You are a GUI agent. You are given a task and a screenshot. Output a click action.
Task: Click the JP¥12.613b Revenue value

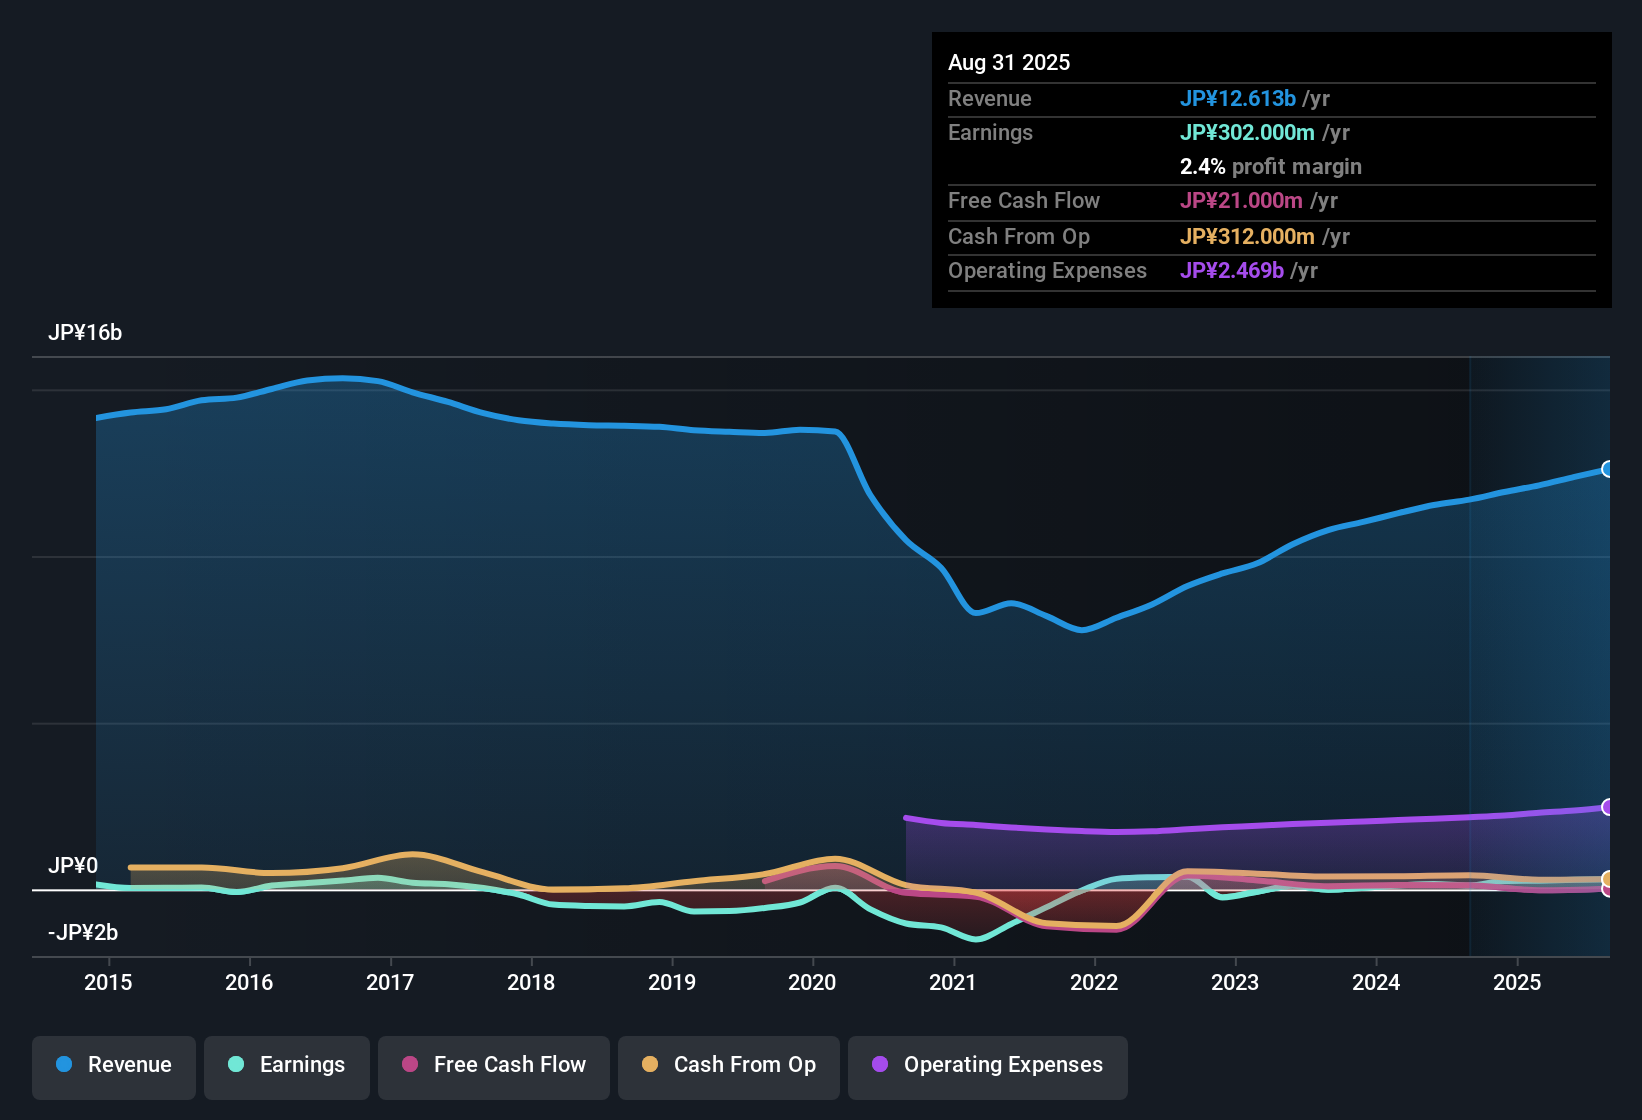[1239, 98]
